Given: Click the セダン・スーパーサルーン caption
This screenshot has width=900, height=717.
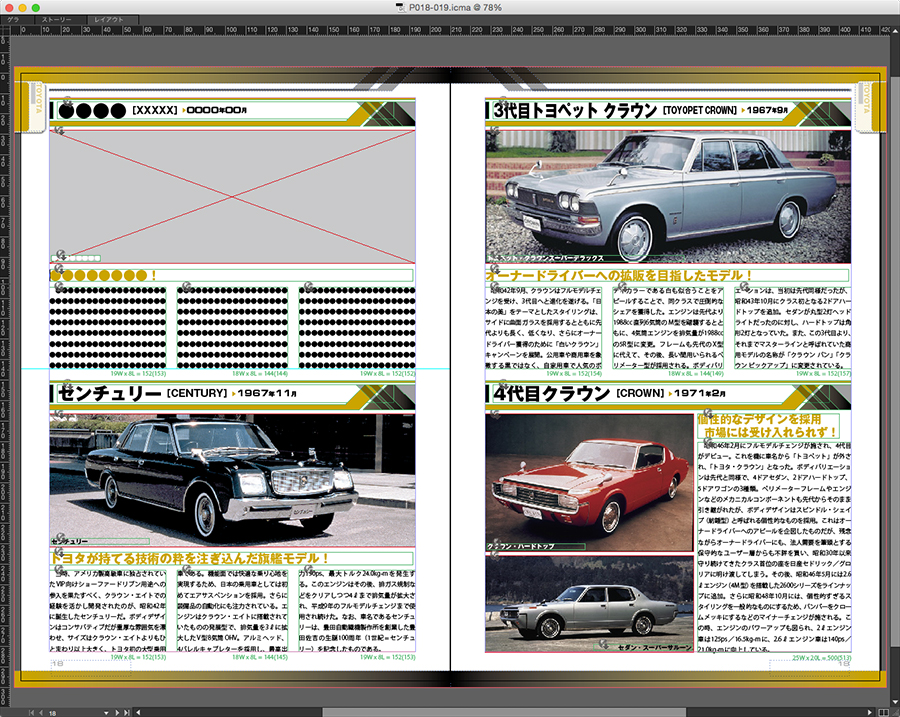Looking at the screenshot, I should tap(655, 647).
